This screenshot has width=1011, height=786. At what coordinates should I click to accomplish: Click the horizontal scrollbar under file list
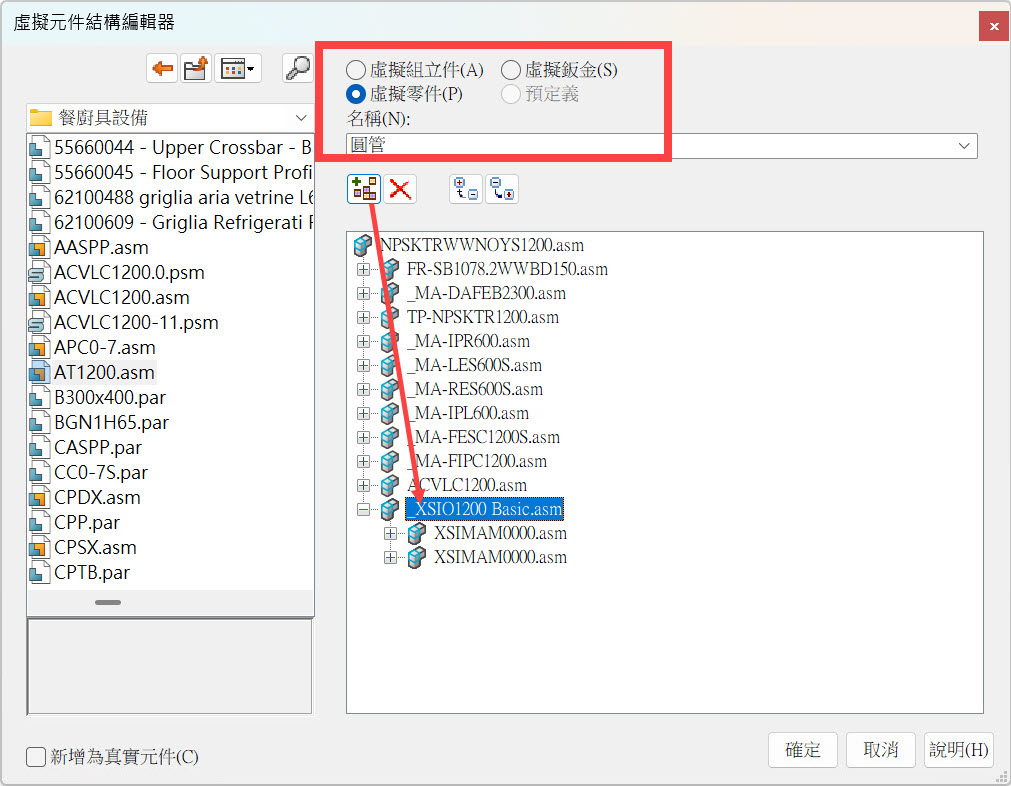coord(108,602)
